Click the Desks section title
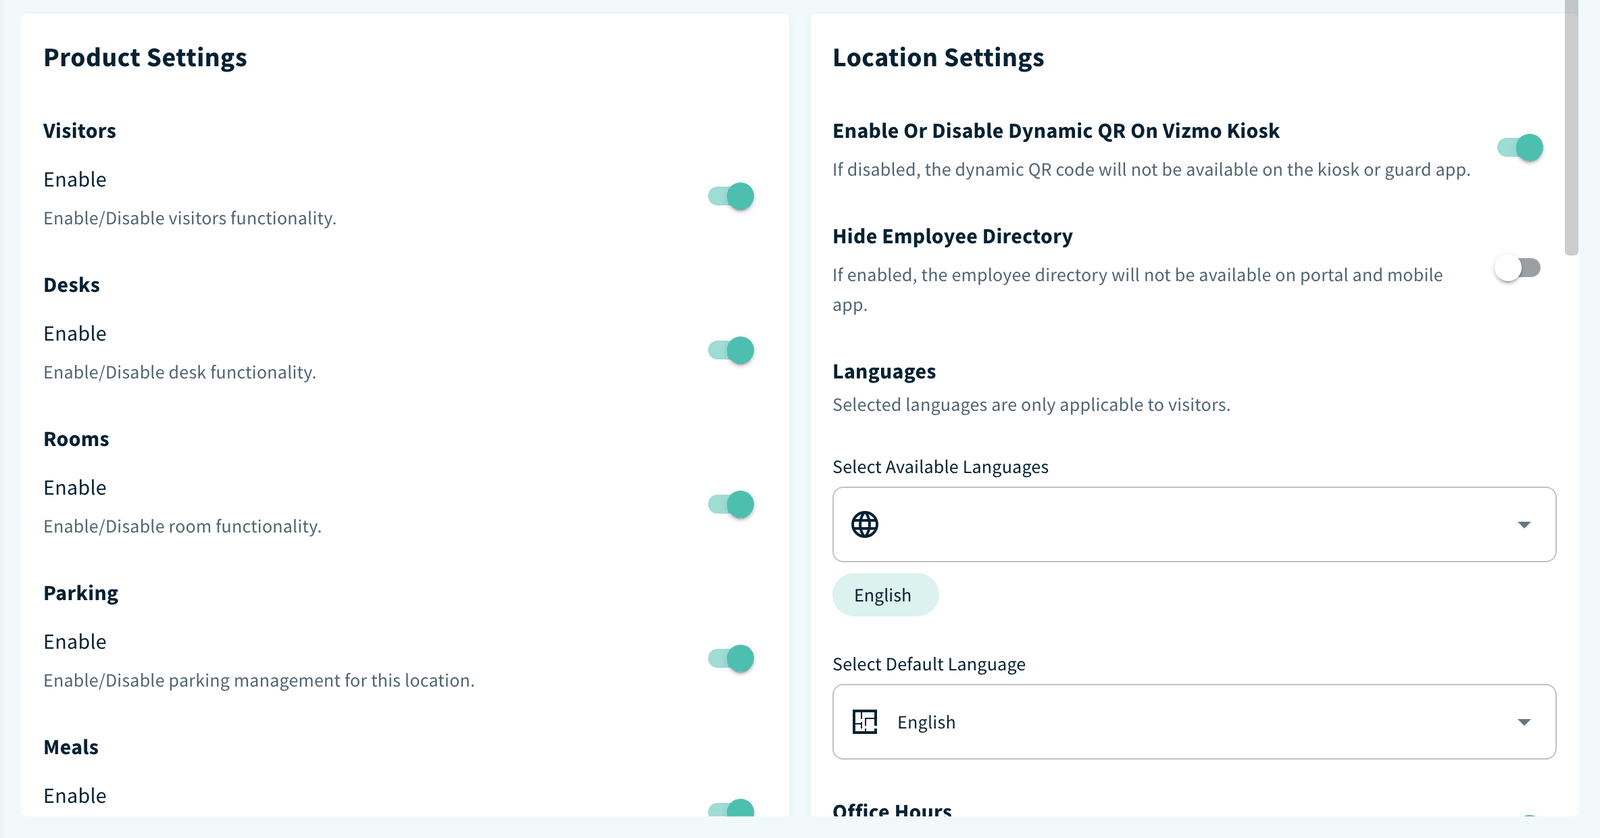 point(72,285)
